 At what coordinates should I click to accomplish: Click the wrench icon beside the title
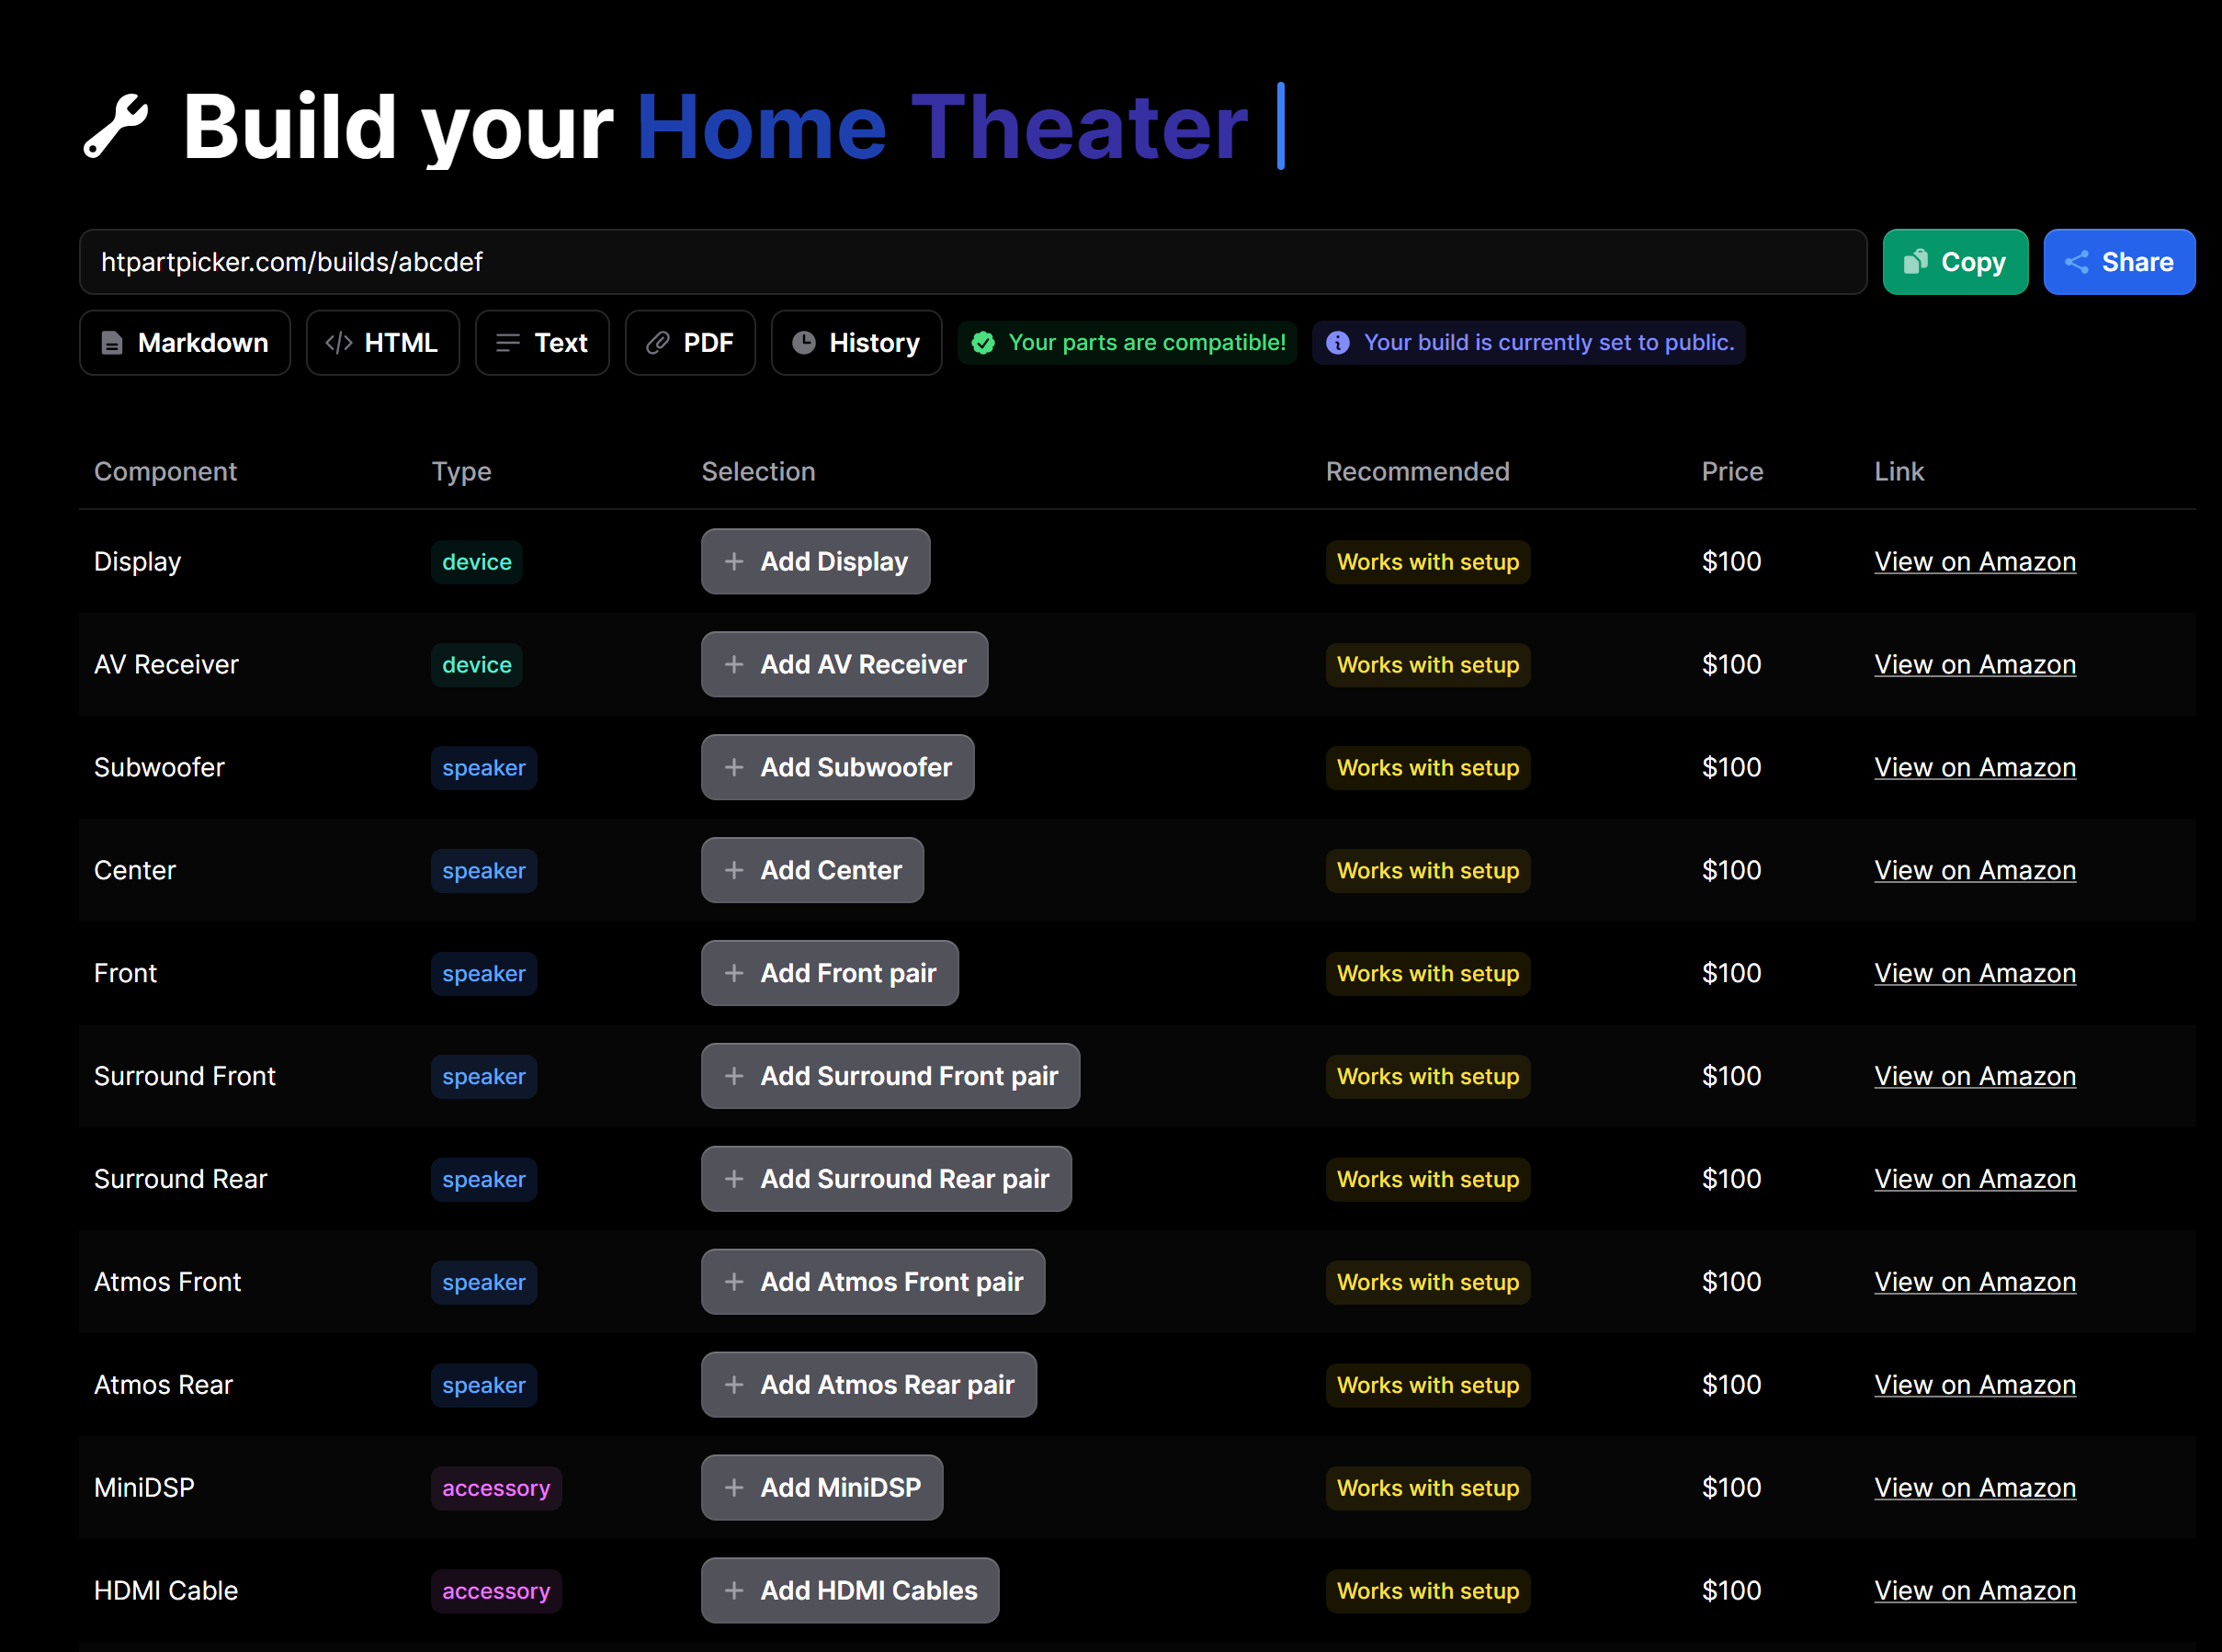tap(116, 127)
